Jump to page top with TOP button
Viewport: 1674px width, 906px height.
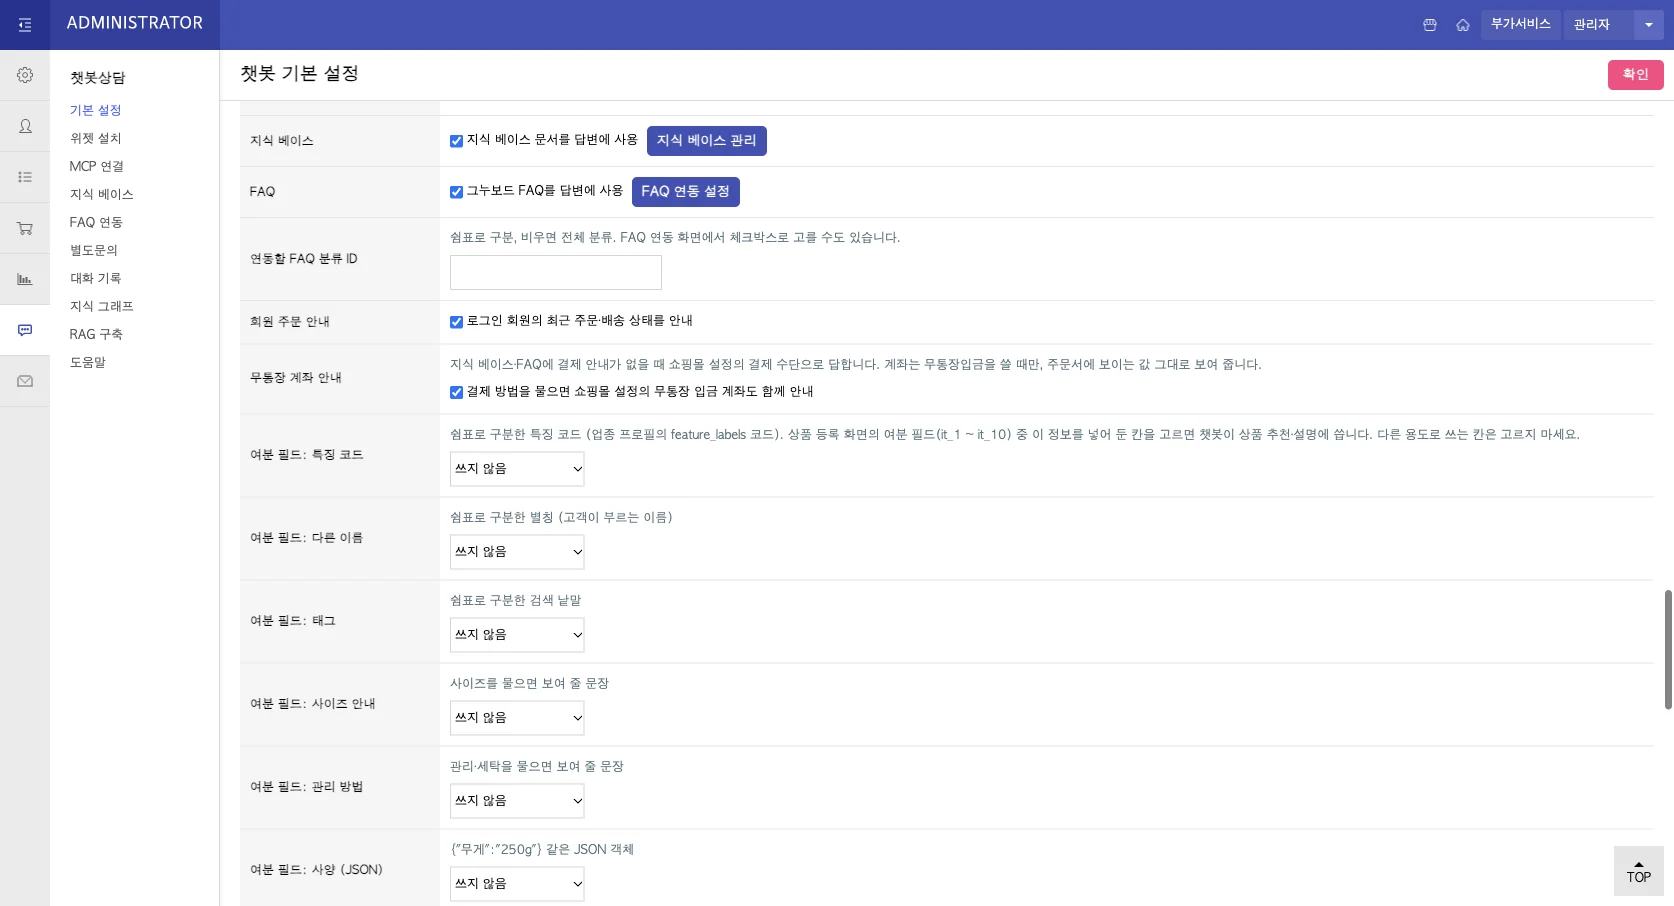coord(1639,871)
